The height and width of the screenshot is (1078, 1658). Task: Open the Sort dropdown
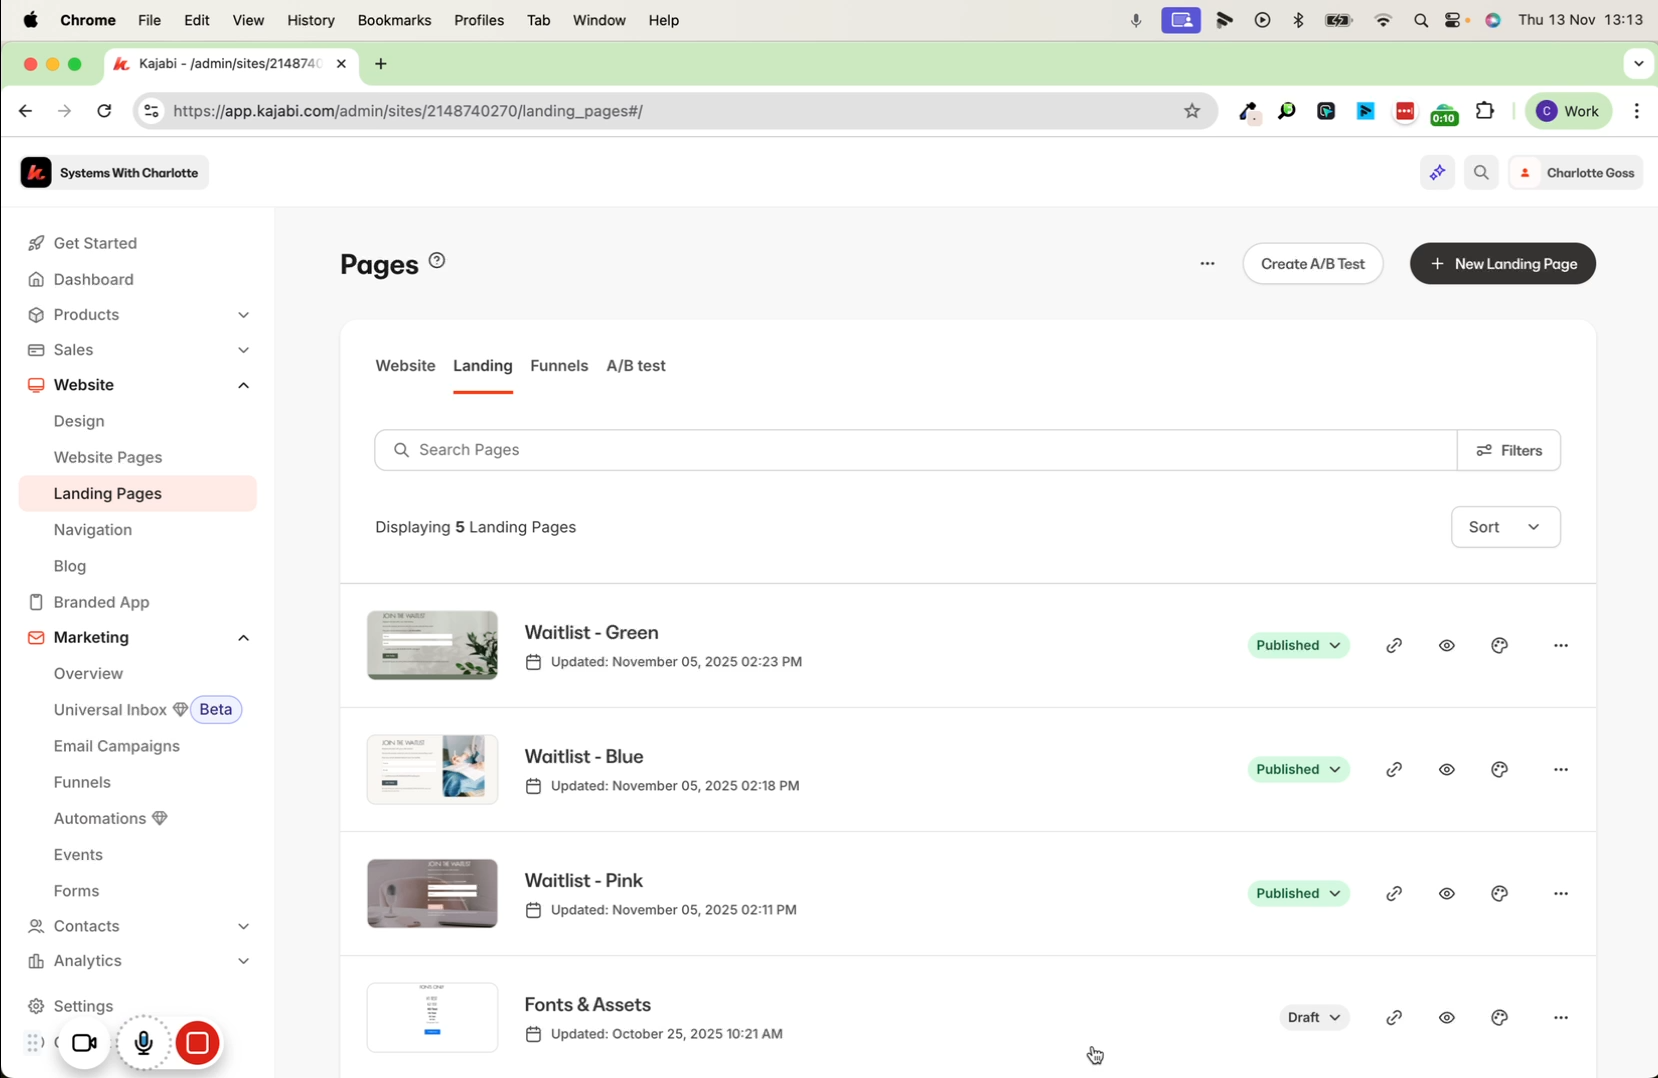tap(1504, 527)
